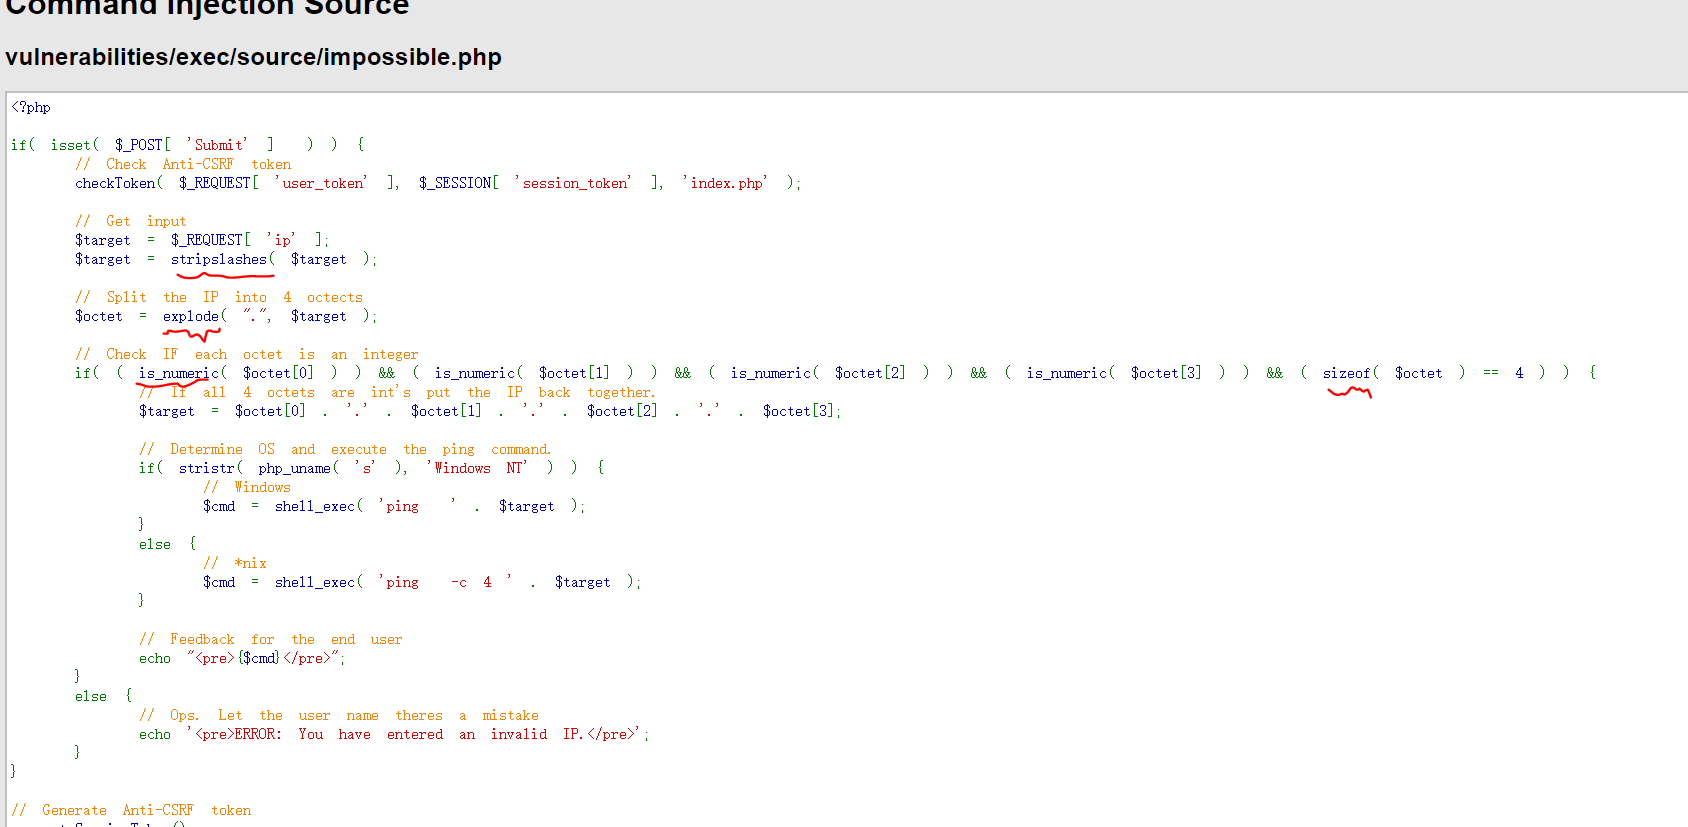
Task: Click the $_SESSION[ variable
Action: click(459, 183)
